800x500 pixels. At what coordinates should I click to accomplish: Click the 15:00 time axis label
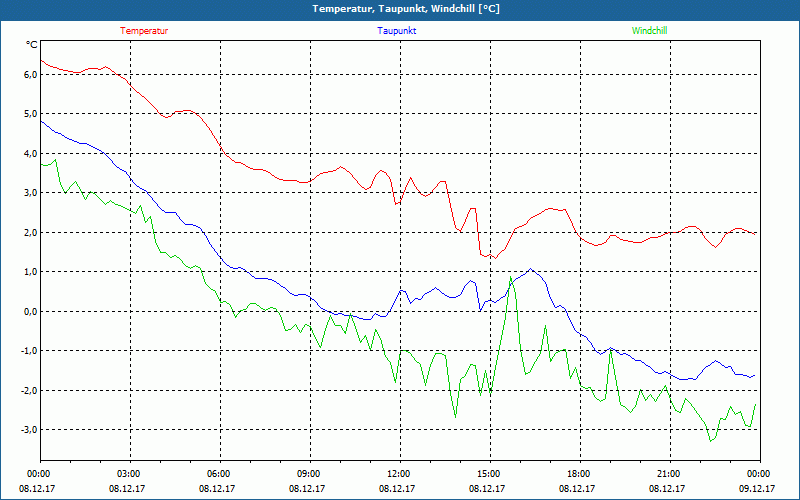490,474
